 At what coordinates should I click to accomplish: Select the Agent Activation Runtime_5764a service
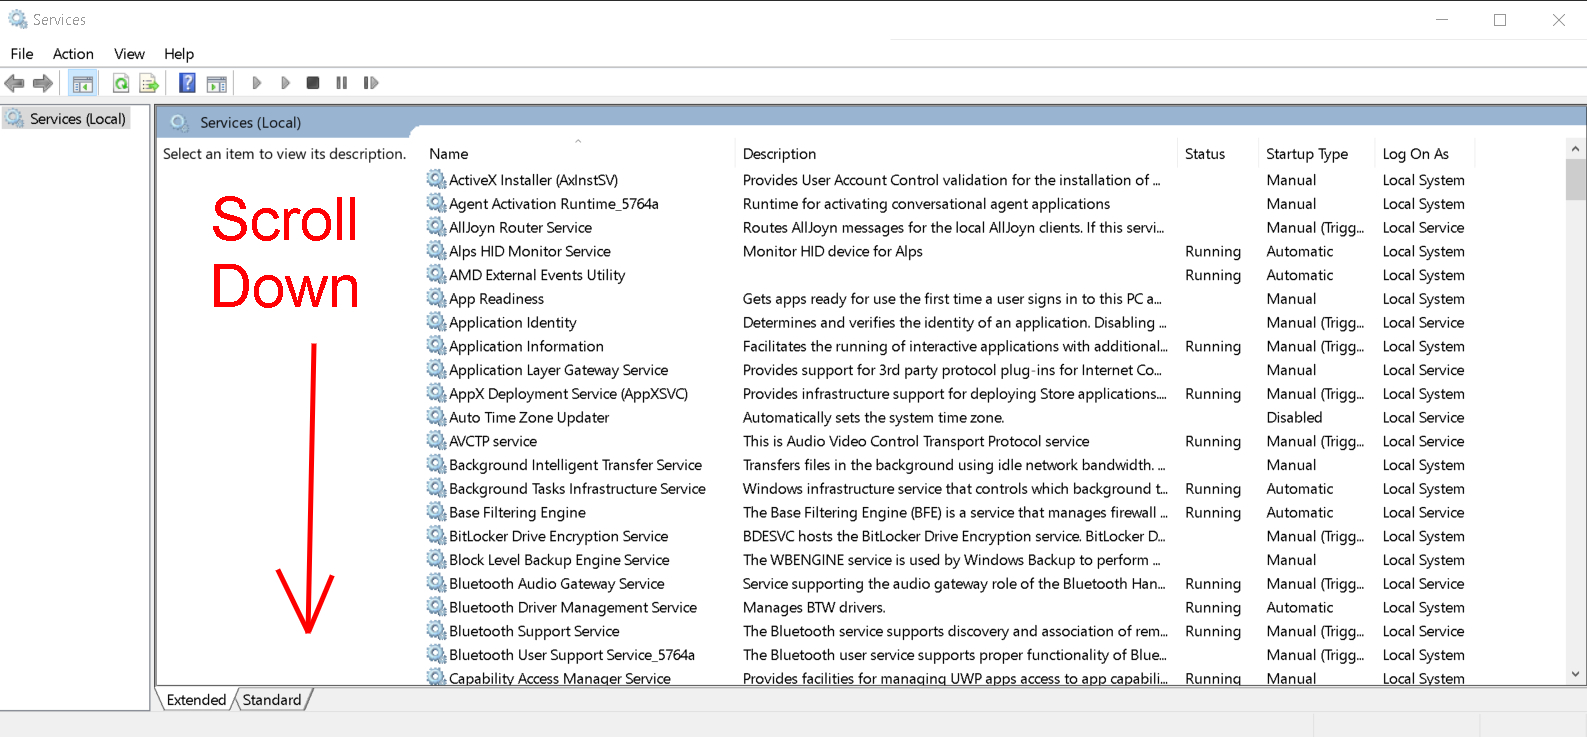554,204
